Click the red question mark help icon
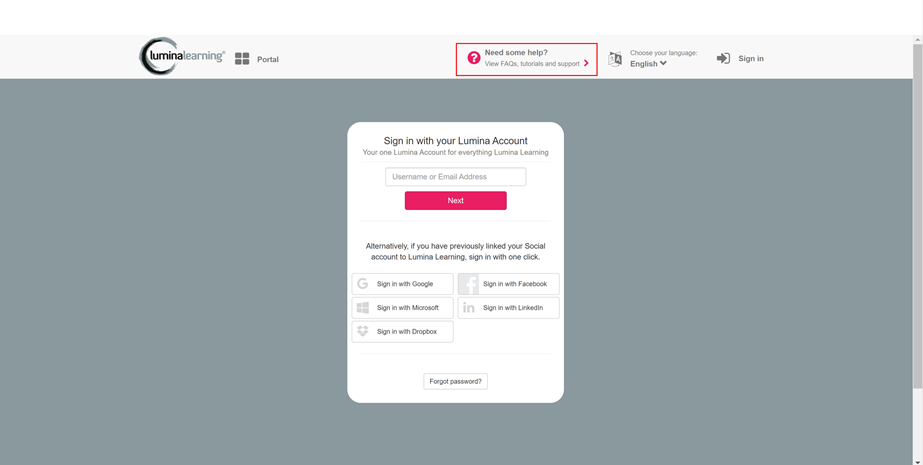This screenshot has height=465, width=923. click(x=474, y=58)
